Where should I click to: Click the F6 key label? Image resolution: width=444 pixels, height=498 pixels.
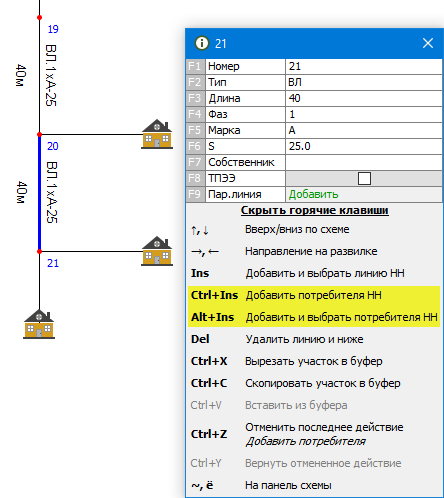(x=195, y=146)
